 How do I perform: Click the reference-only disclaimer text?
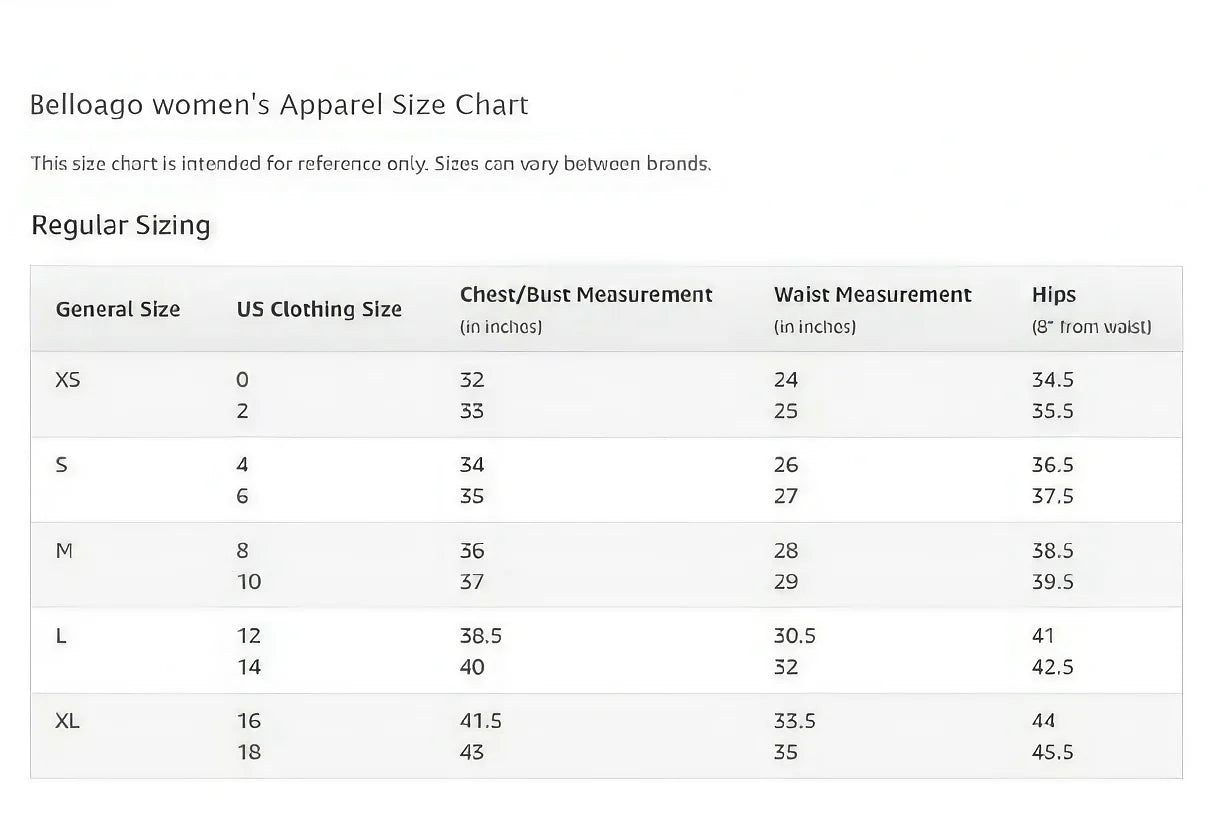371,163
